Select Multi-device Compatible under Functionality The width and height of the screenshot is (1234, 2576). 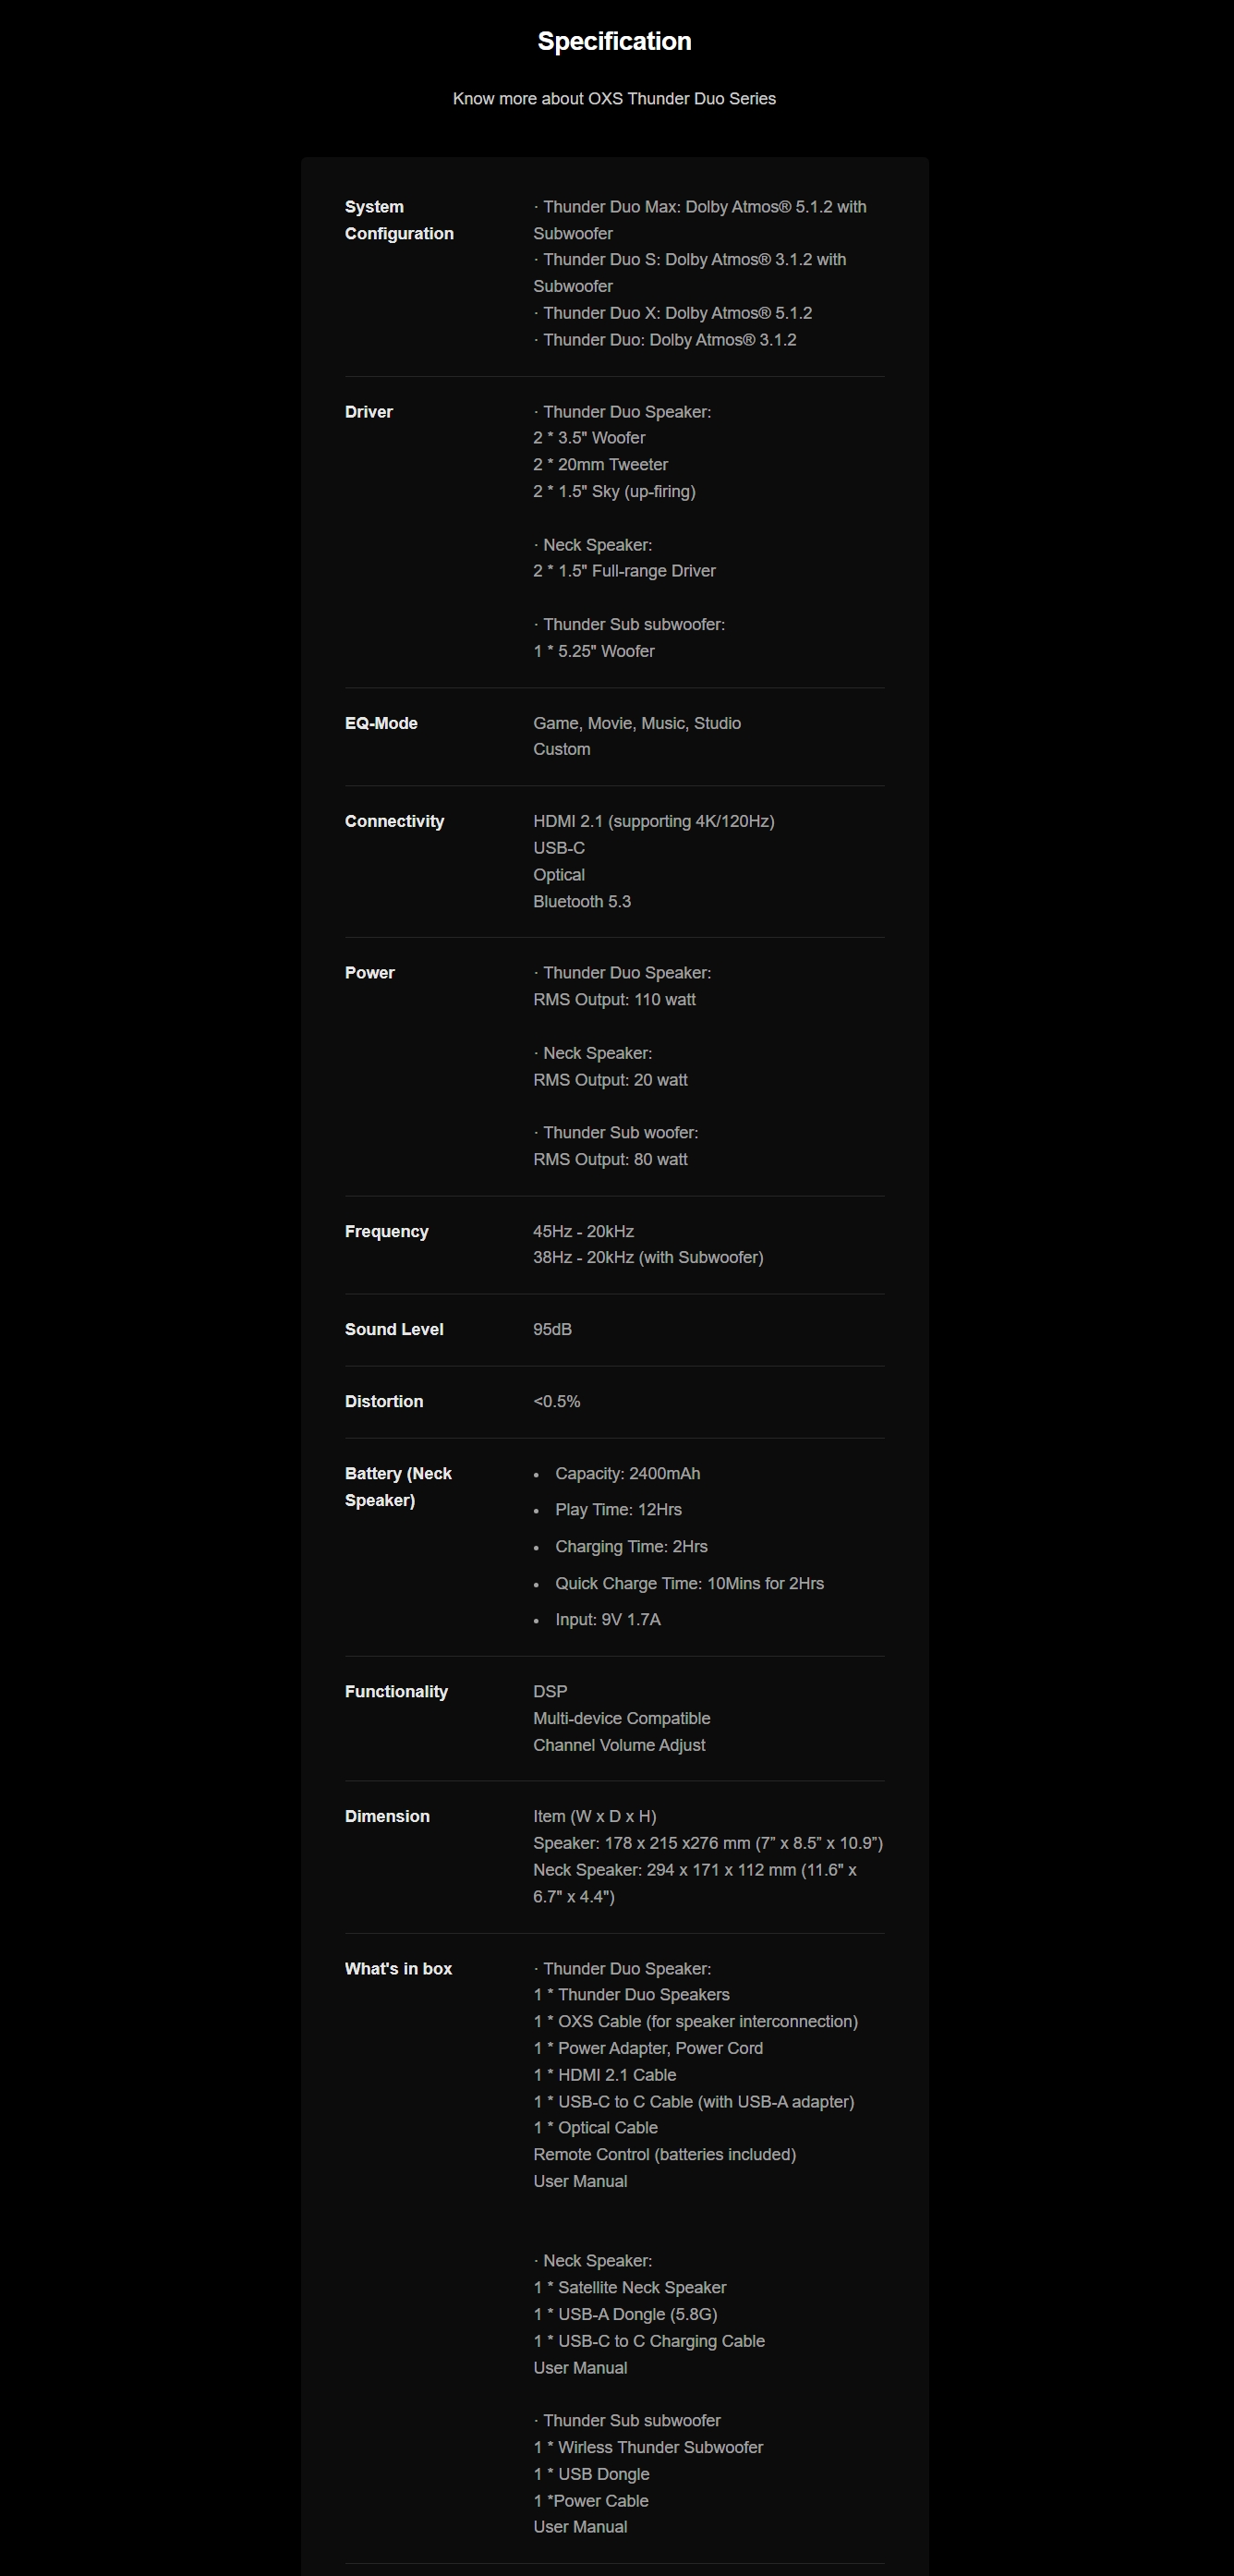coord(622,1718)
